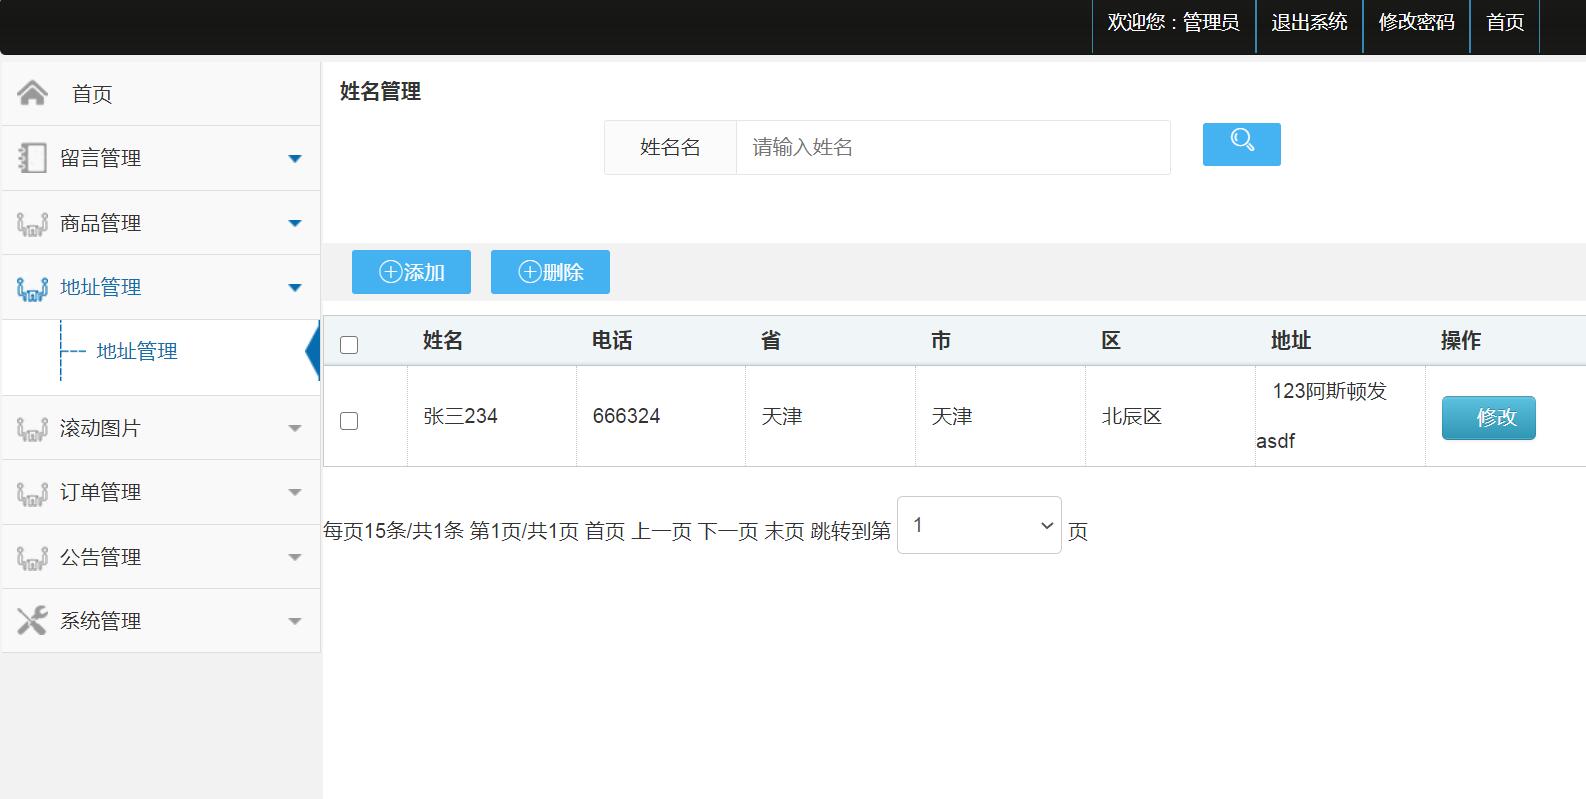
Task: Check the row checkbox for 张三234
Action: point(349,421)
